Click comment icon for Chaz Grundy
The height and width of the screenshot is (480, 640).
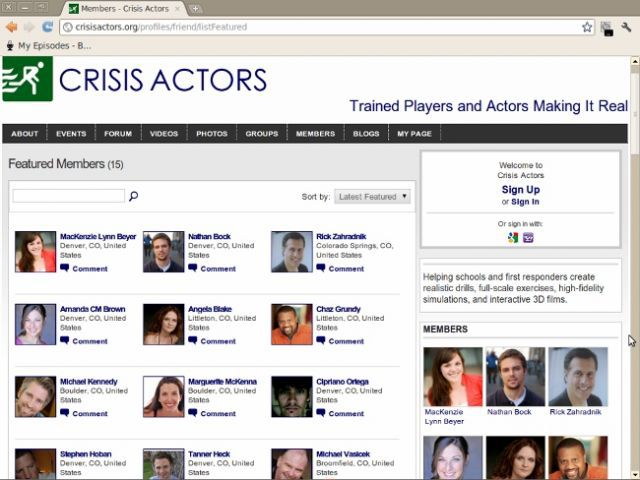pyautogui.click(x=321, y=340)
